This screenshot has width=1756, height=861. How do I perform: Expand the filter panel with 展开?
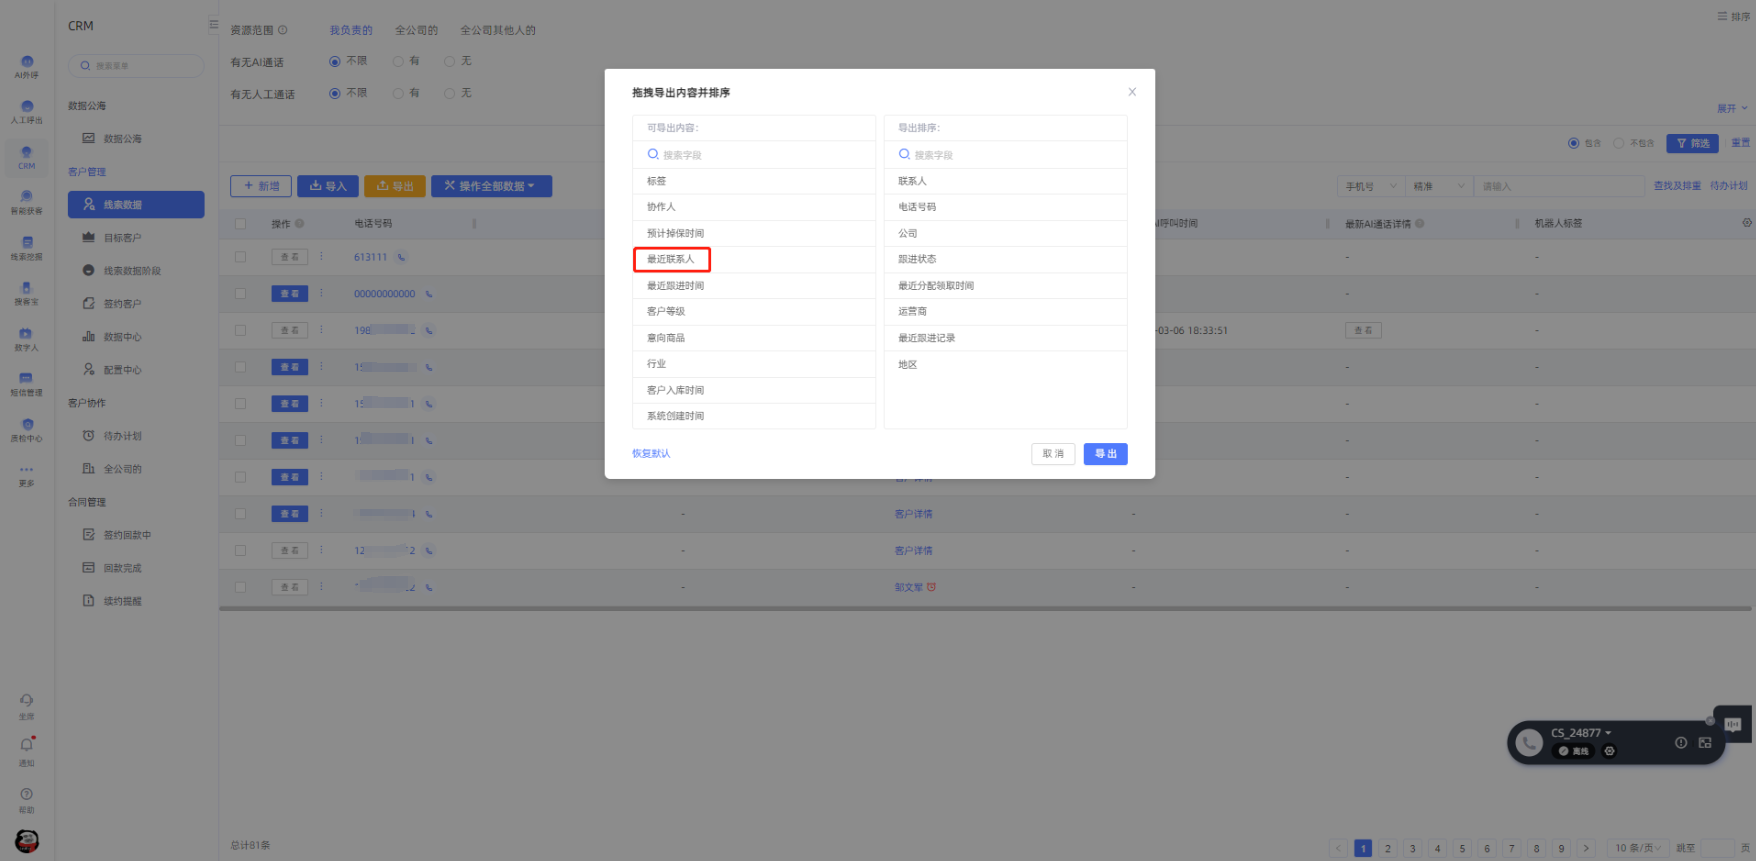click(1731, 108)
